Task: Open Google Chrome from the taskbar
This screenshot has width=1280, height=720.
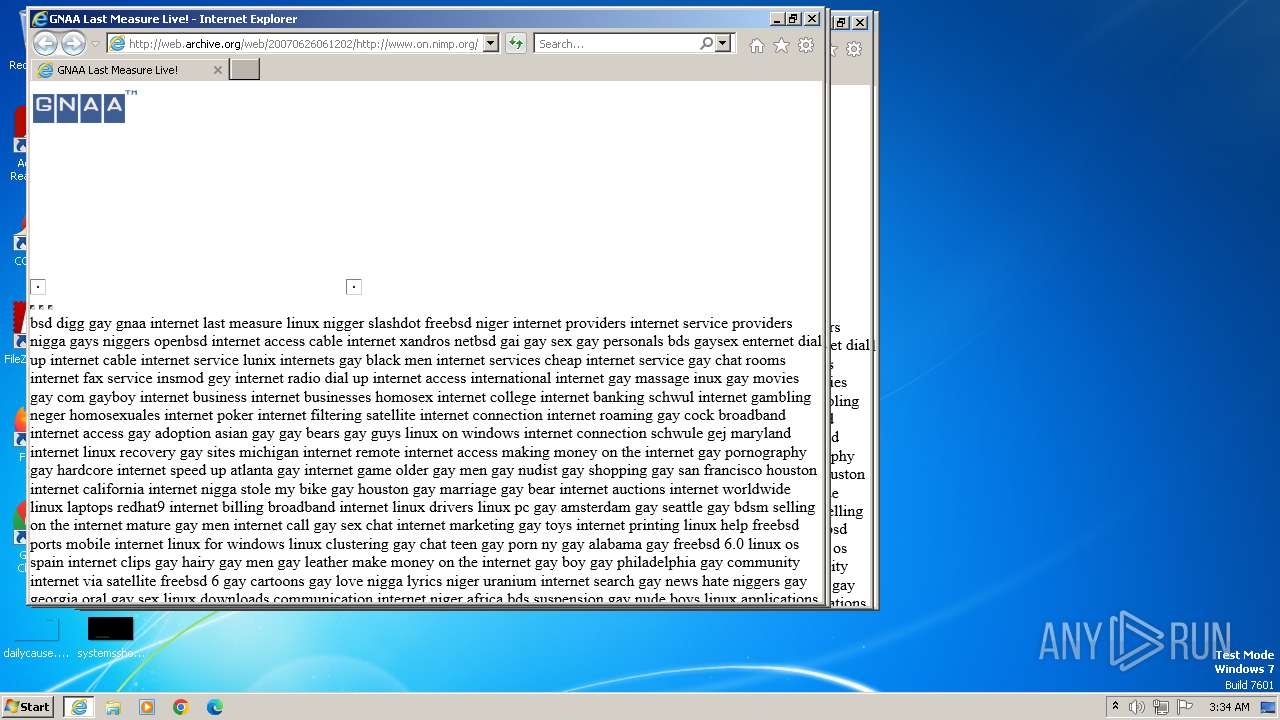Action: (181, 707)
